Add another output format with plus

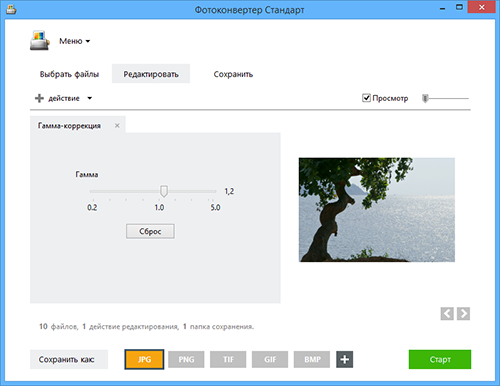[x=345, y=359]
